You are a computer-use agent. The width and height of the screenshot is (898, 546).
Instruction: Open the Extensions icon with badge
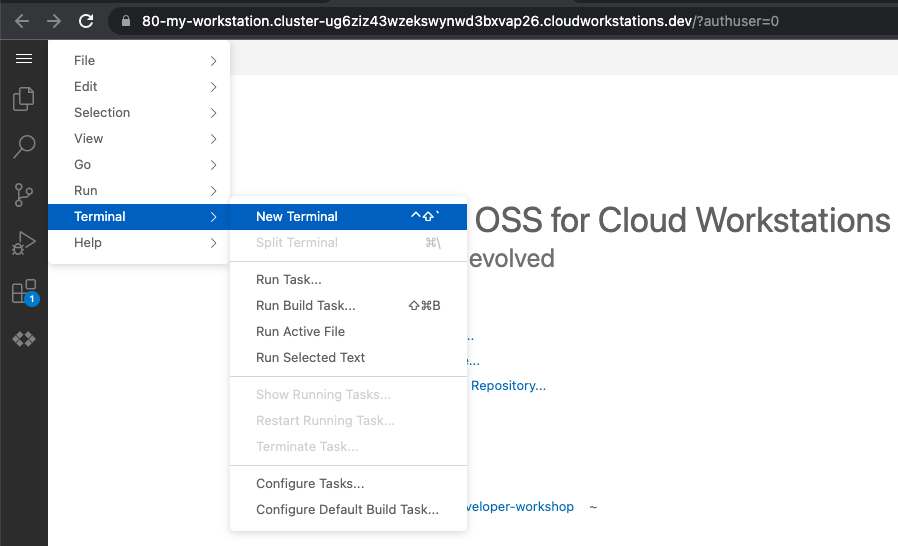point(24,292)
